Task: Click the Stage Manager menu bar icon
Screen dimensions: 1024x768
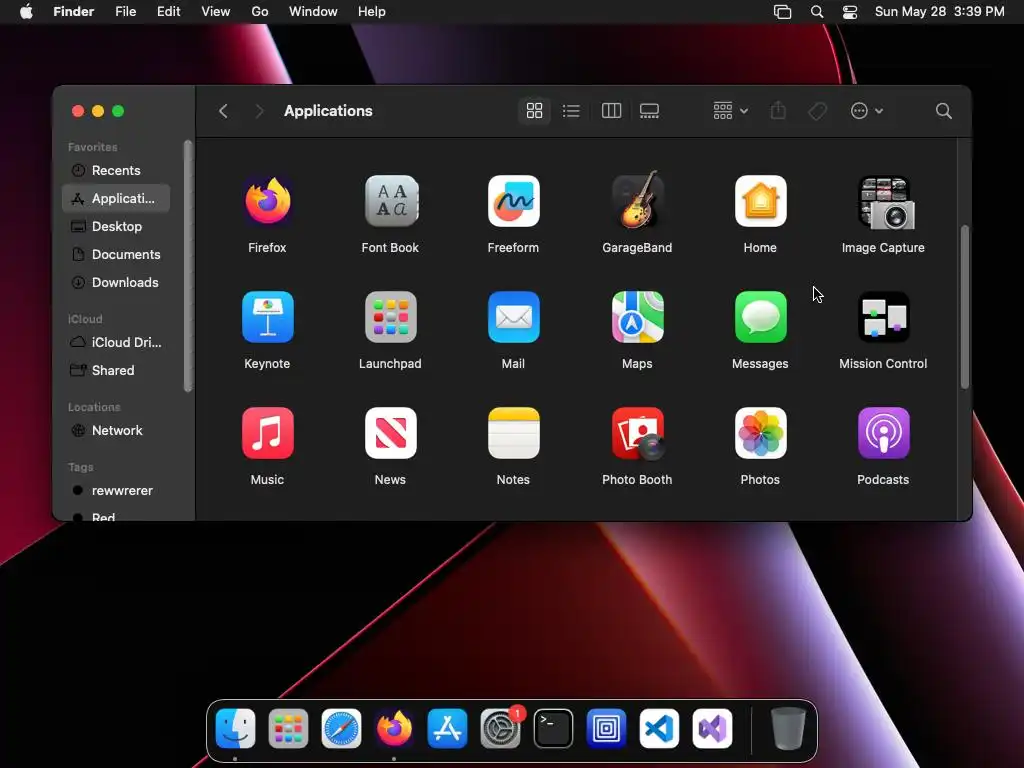Action: (x=782, y=11)
